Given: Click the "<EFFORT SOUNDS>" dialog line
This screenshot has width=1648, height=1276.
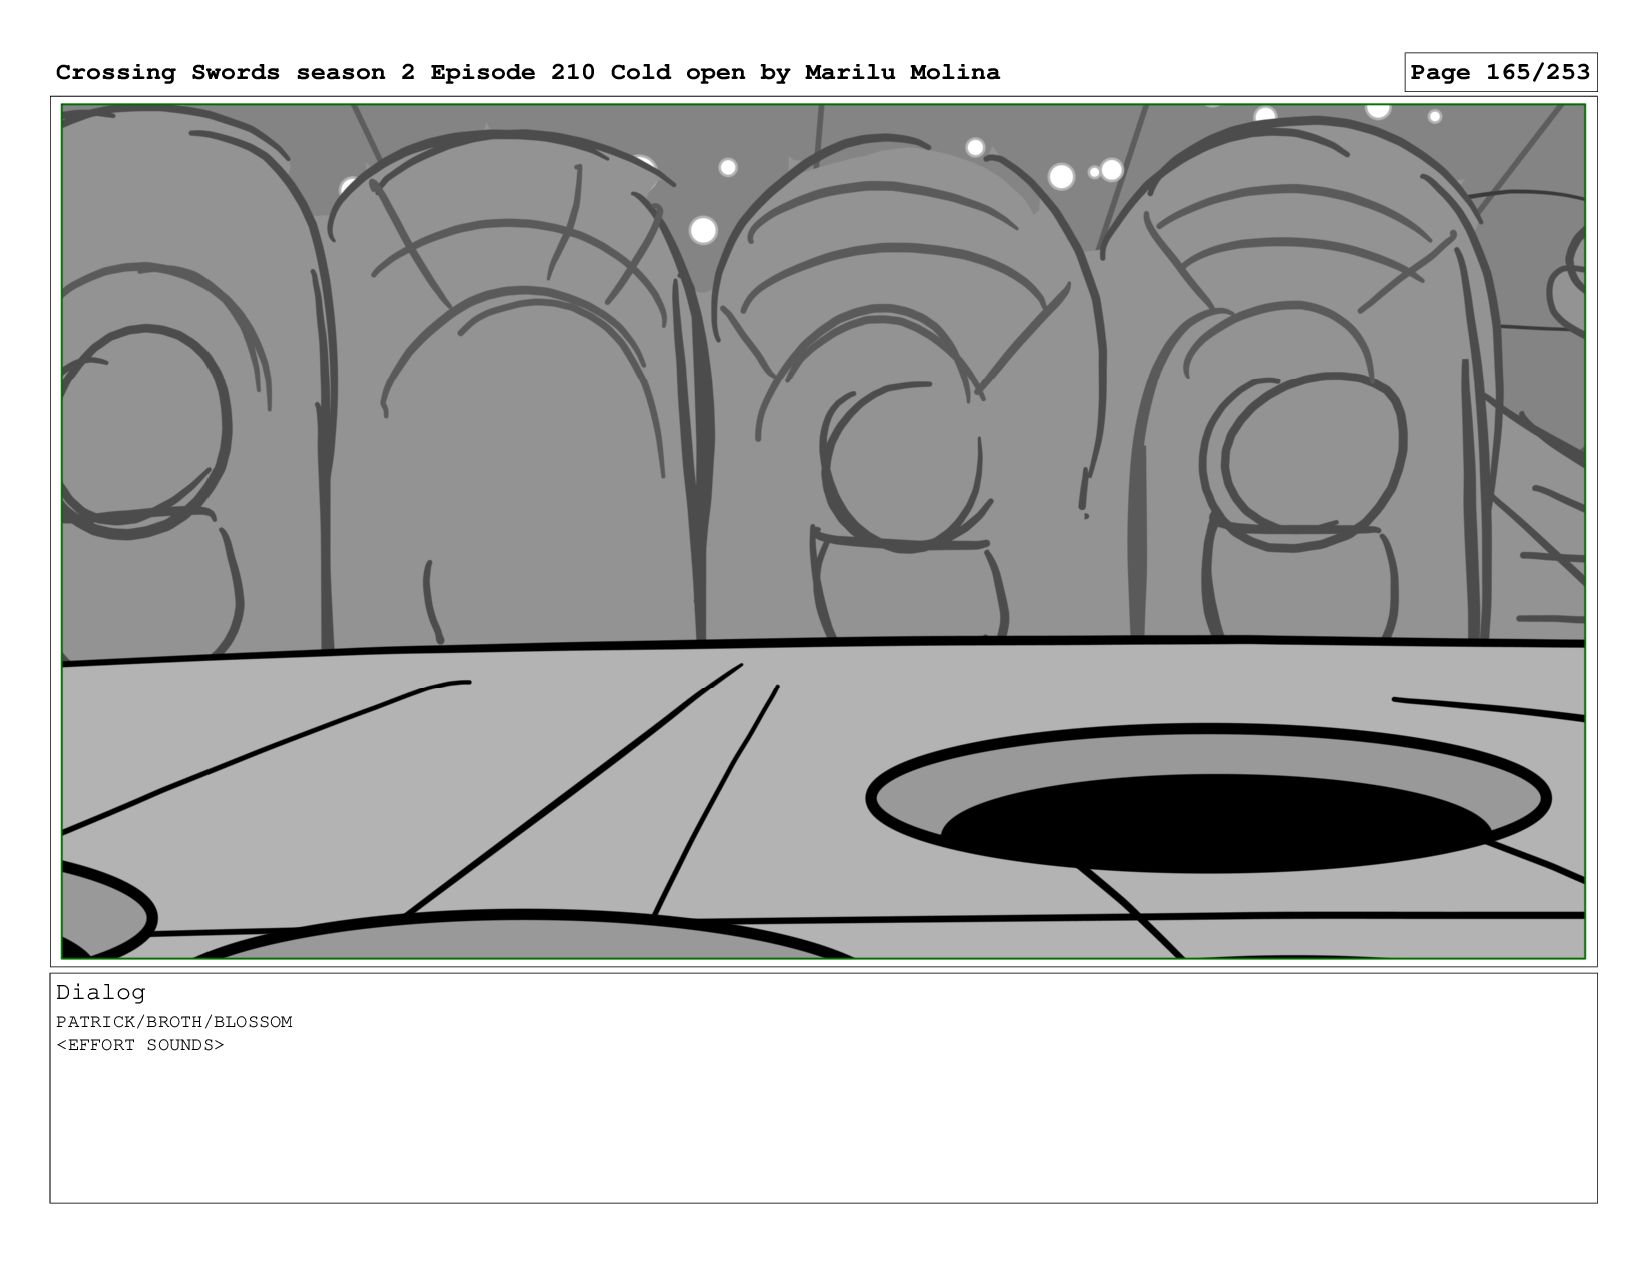Looking at the screenshot, I should (140, 1045).
